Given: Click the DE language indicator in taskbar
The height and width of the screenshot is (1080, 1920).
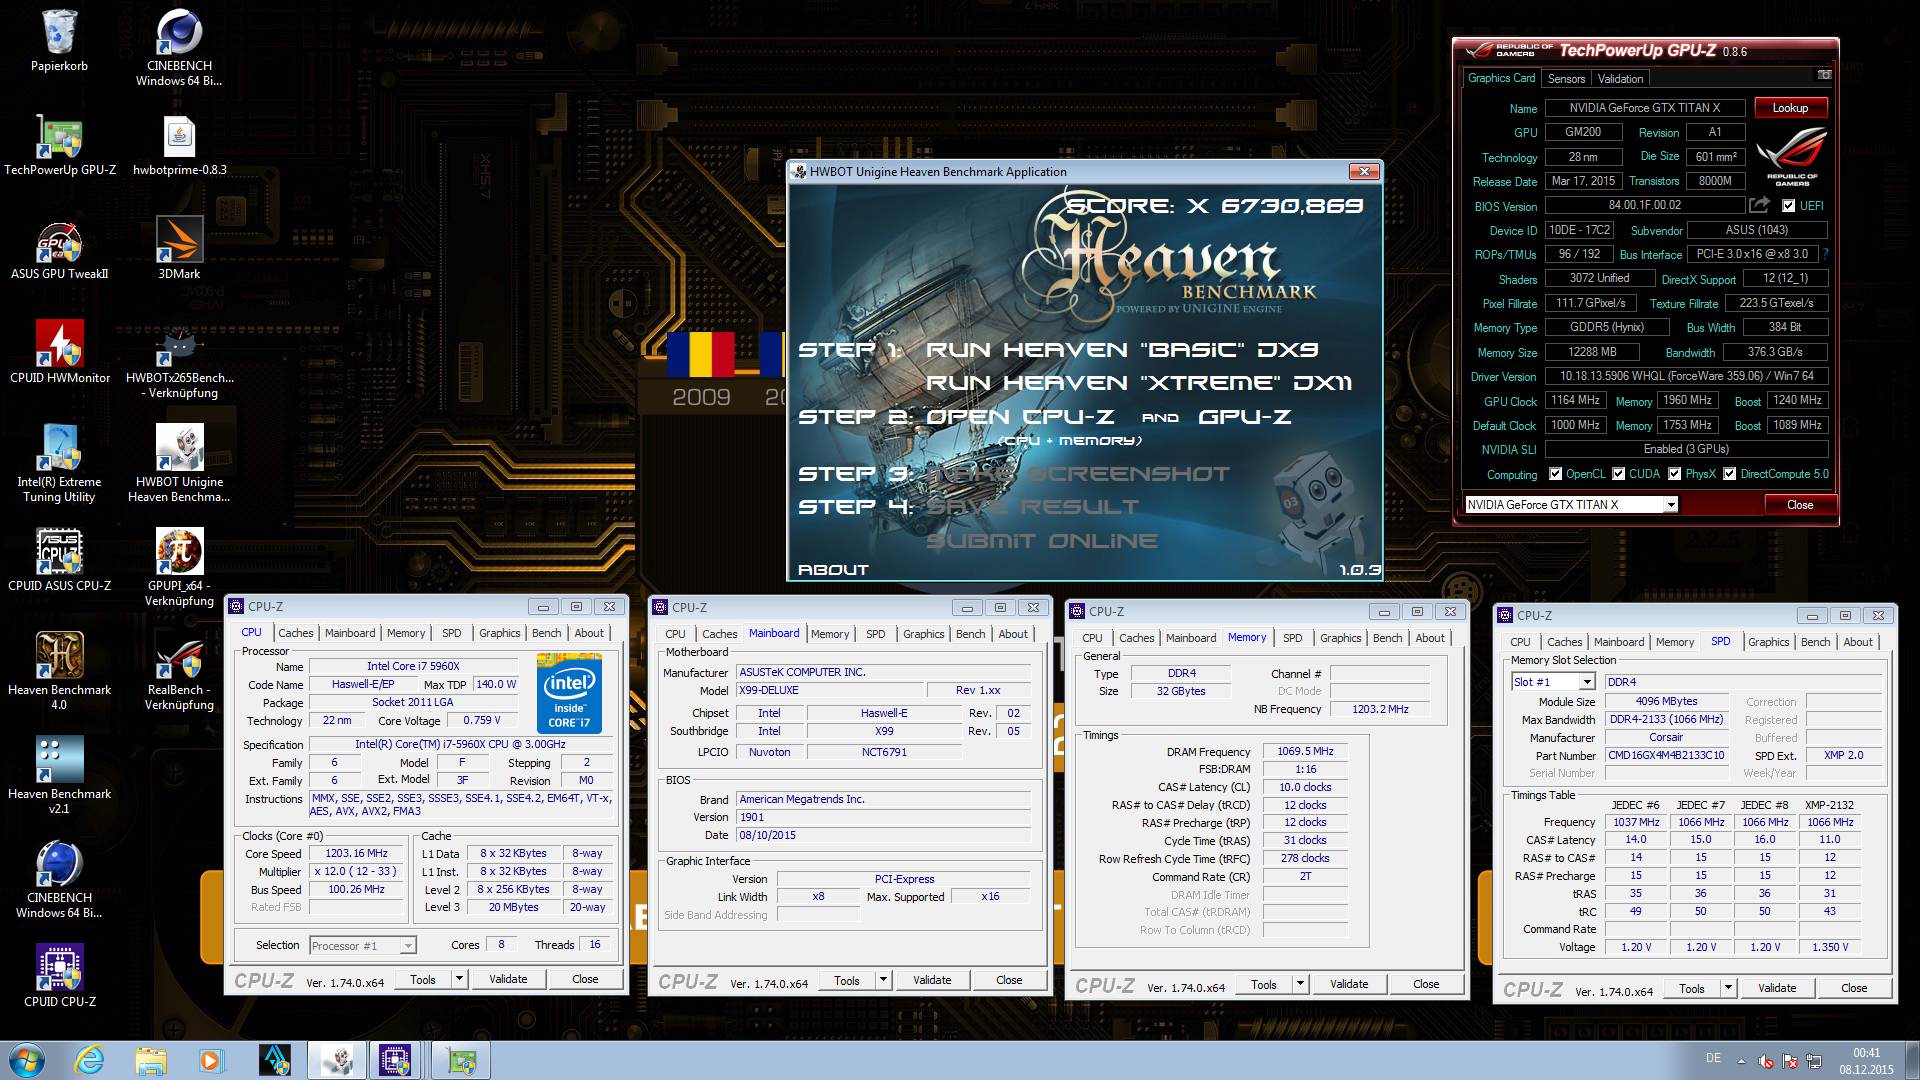Looking at the screenshot, I should (1713, 1058).
